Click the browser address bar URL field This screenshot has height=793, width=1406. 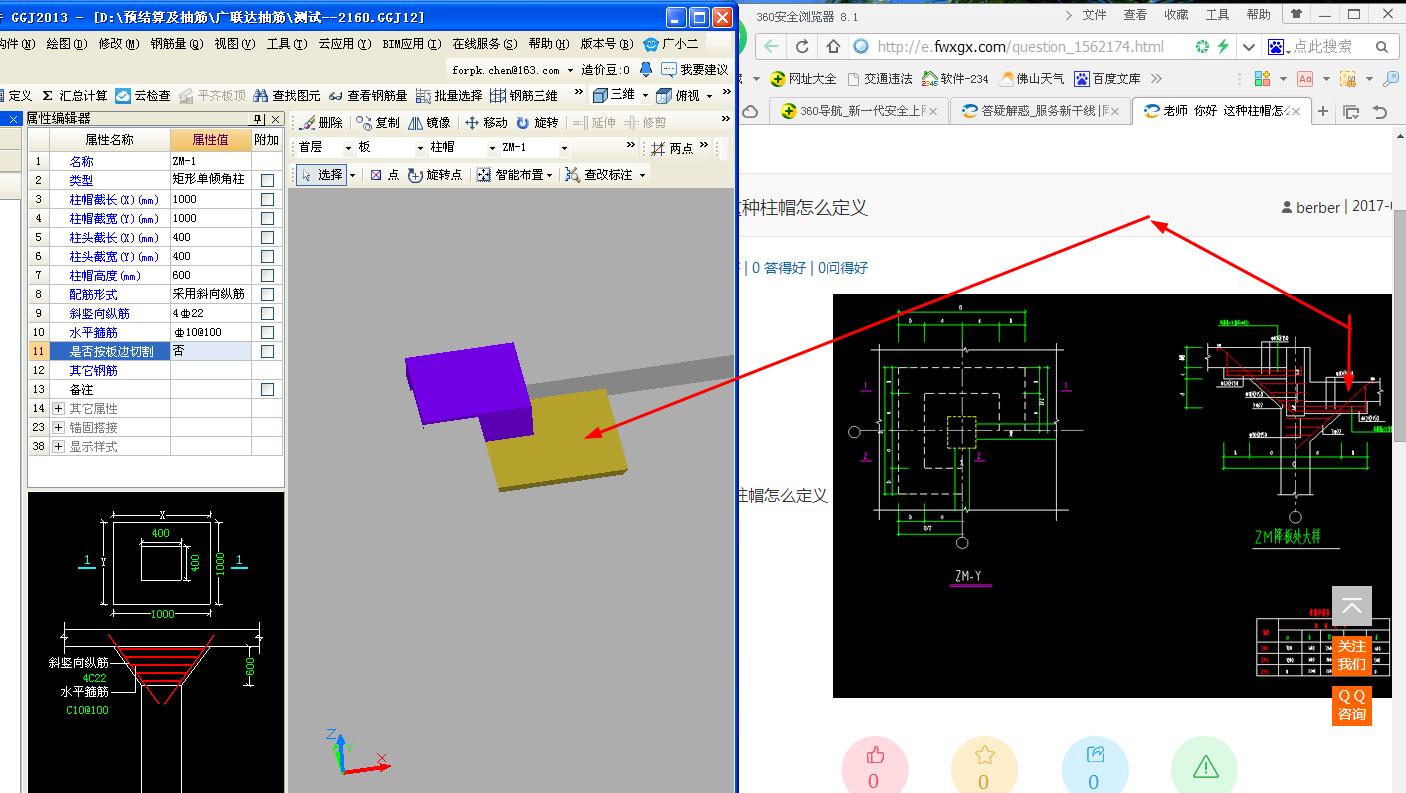[x=1020, y=46]
